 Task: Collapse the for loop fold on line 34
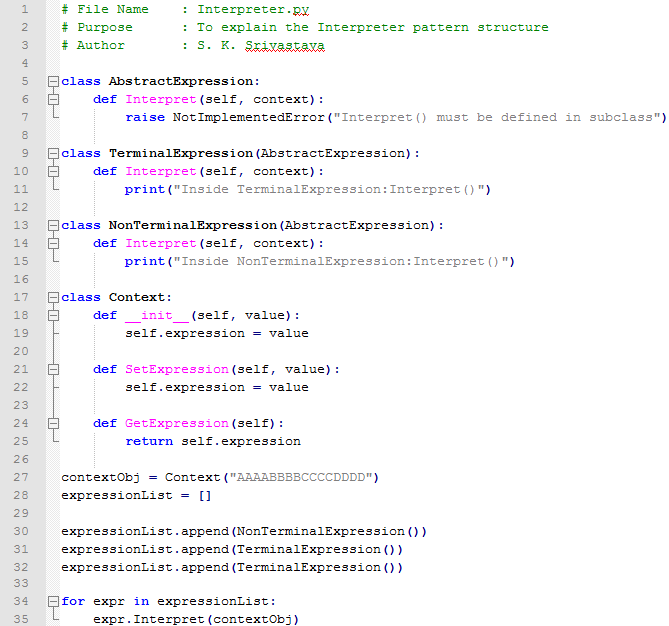click(x=53, y=601)
